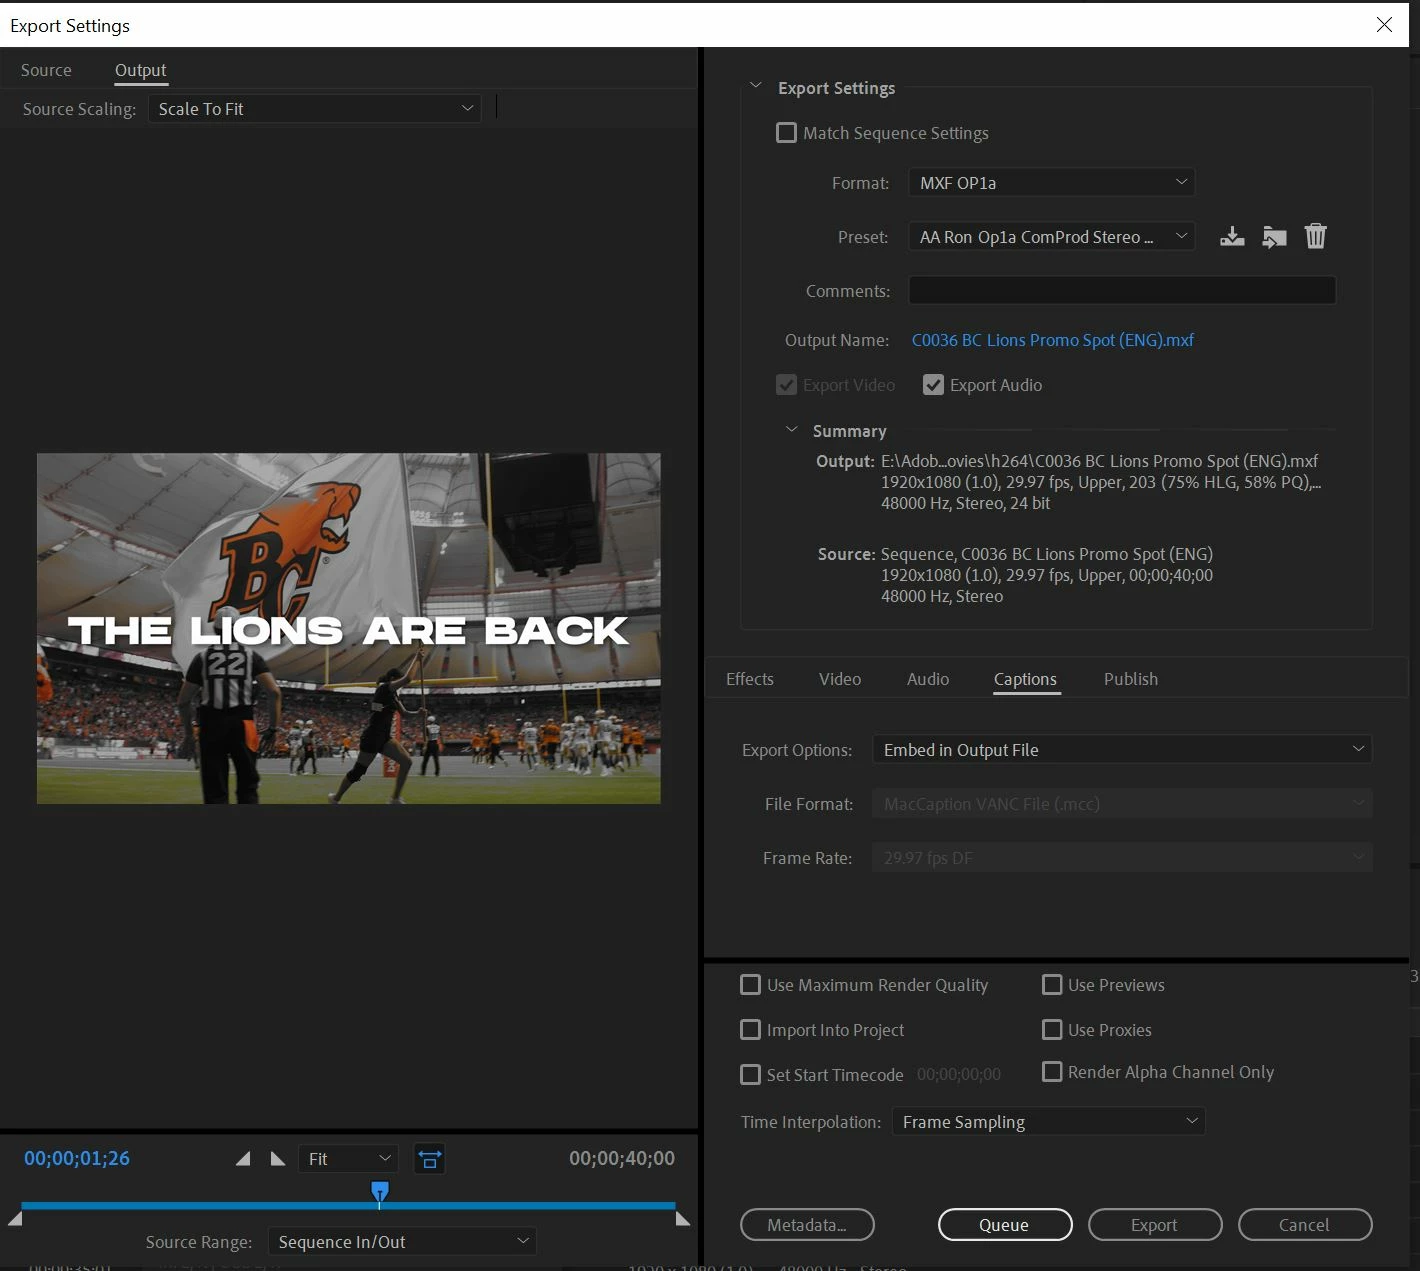This screenshot has height=1271, width=1420.
Task: Switch to the Source tab
Action: [x=46, y=70]
